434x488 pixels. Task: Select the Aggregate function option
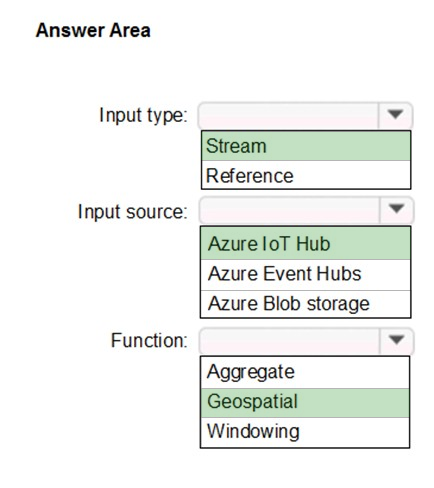(305, 372)
